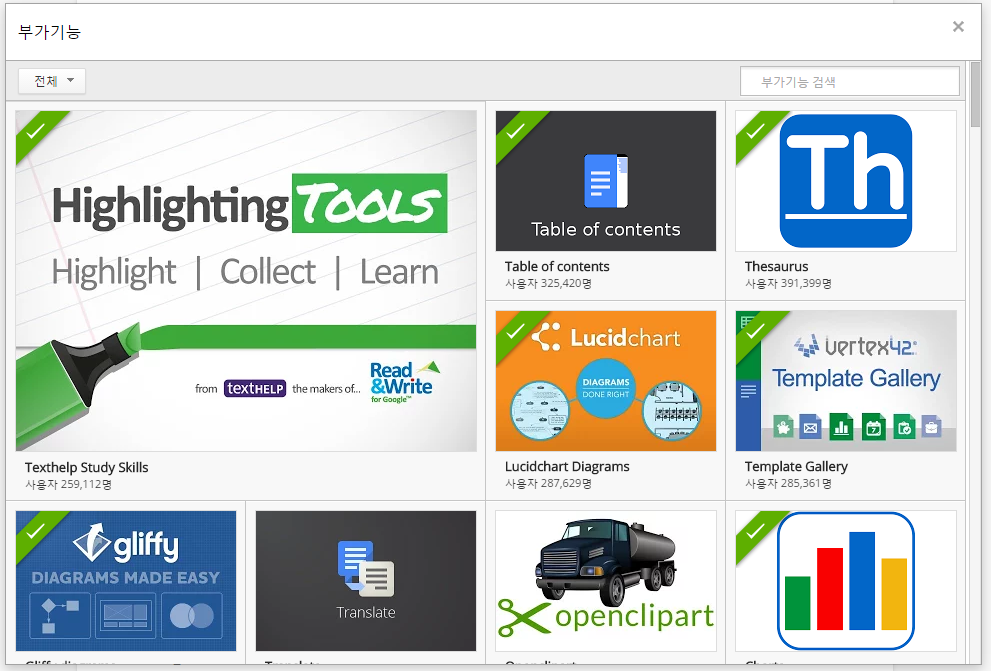This screenshot has height=671, width=991.
Task: Close the 부가기능 dialog
Action: pyautogui.click(x=958, y=27)
